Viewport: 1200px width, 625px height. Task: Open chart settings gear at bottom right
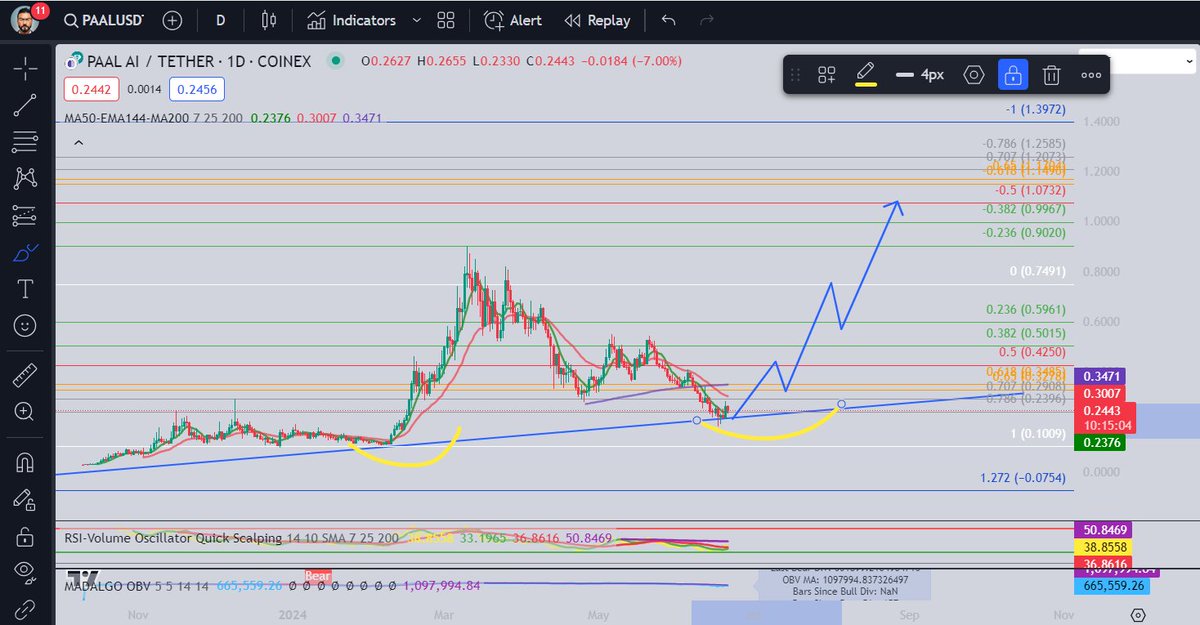click(x=1137, y=614)
